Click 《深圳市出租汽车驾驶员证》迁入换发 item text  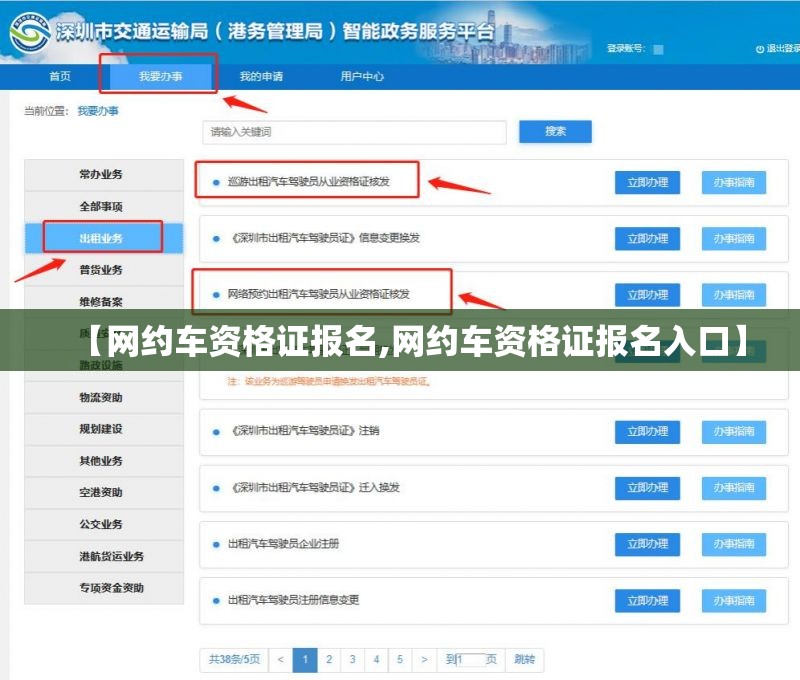315,488
